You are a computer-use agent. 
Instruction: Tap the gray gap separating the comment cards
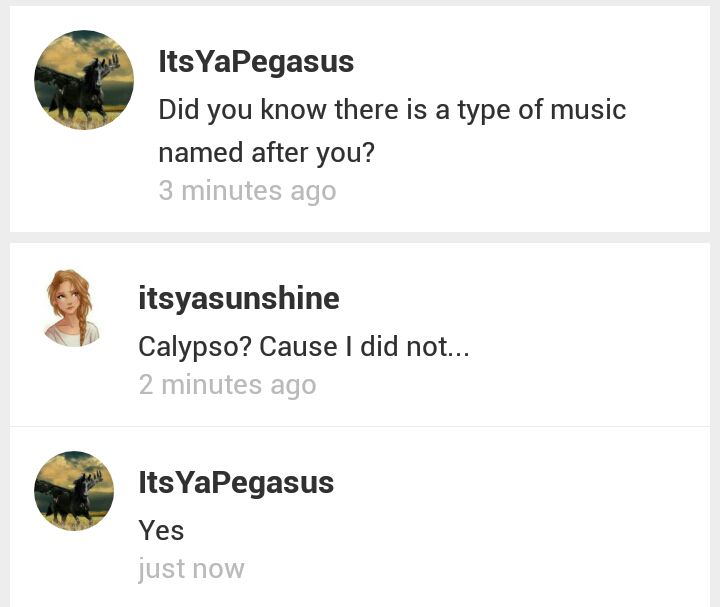click(x=360, y=237)
